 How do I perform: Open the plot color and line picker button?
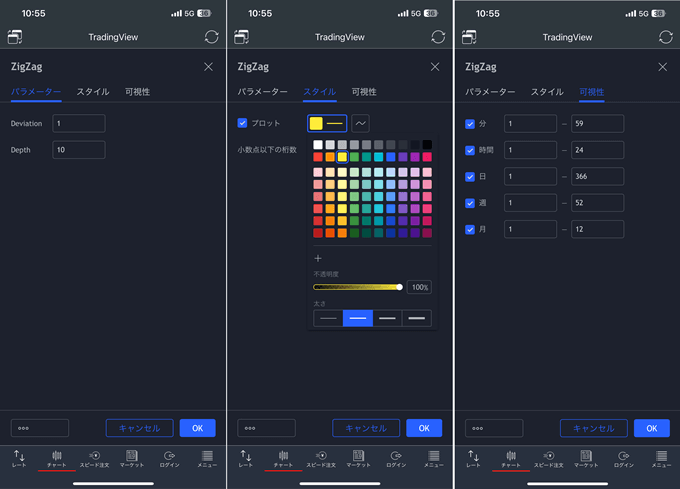click(x=327, y=123)
